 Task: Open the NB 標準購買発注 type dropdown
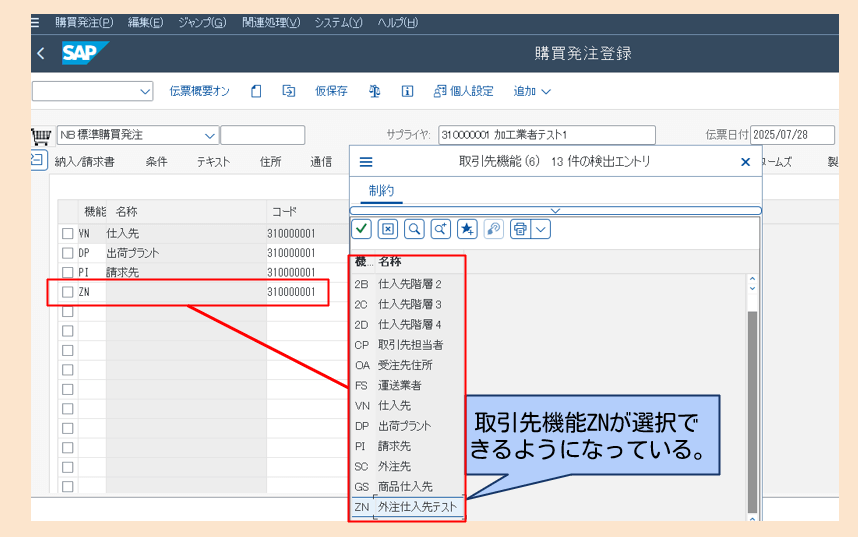[x=210, y=135]
